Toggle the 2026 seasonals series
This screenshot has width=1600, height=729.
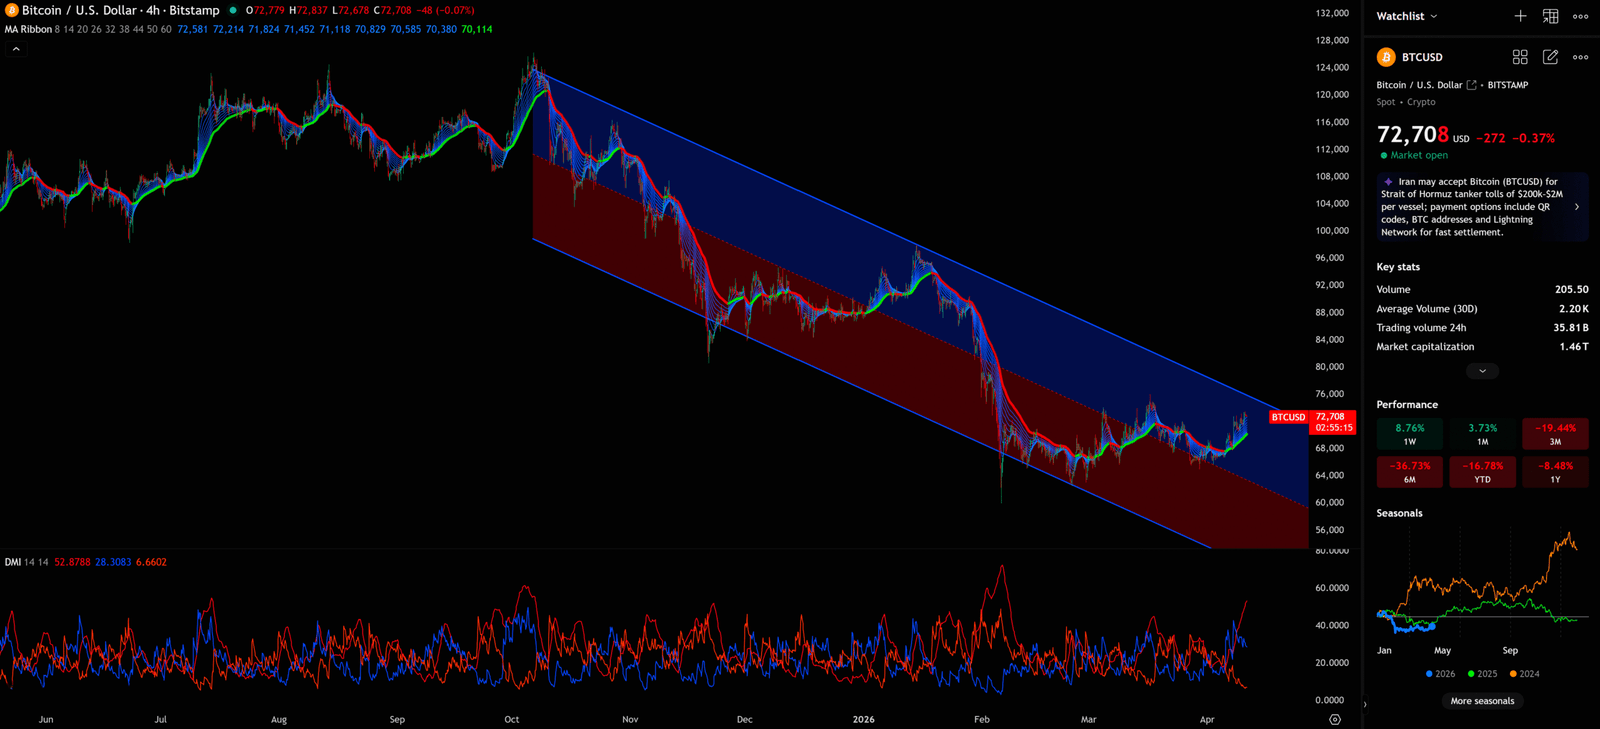coord(1440,674)
